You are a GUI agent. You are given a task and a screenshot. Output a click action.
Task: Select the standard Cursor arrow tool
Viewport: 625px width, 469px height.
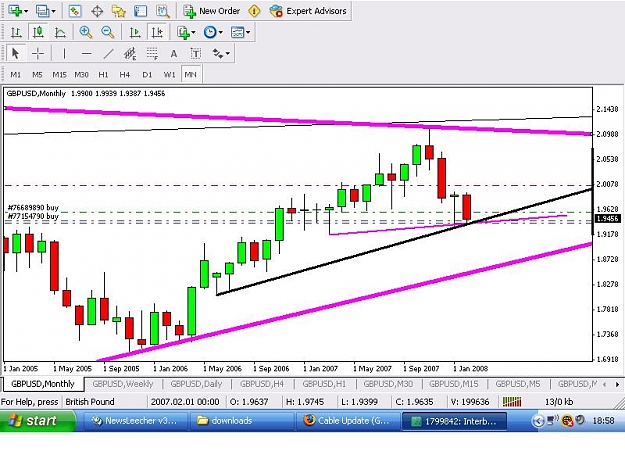pyautogui.click(x=16, y=53)
